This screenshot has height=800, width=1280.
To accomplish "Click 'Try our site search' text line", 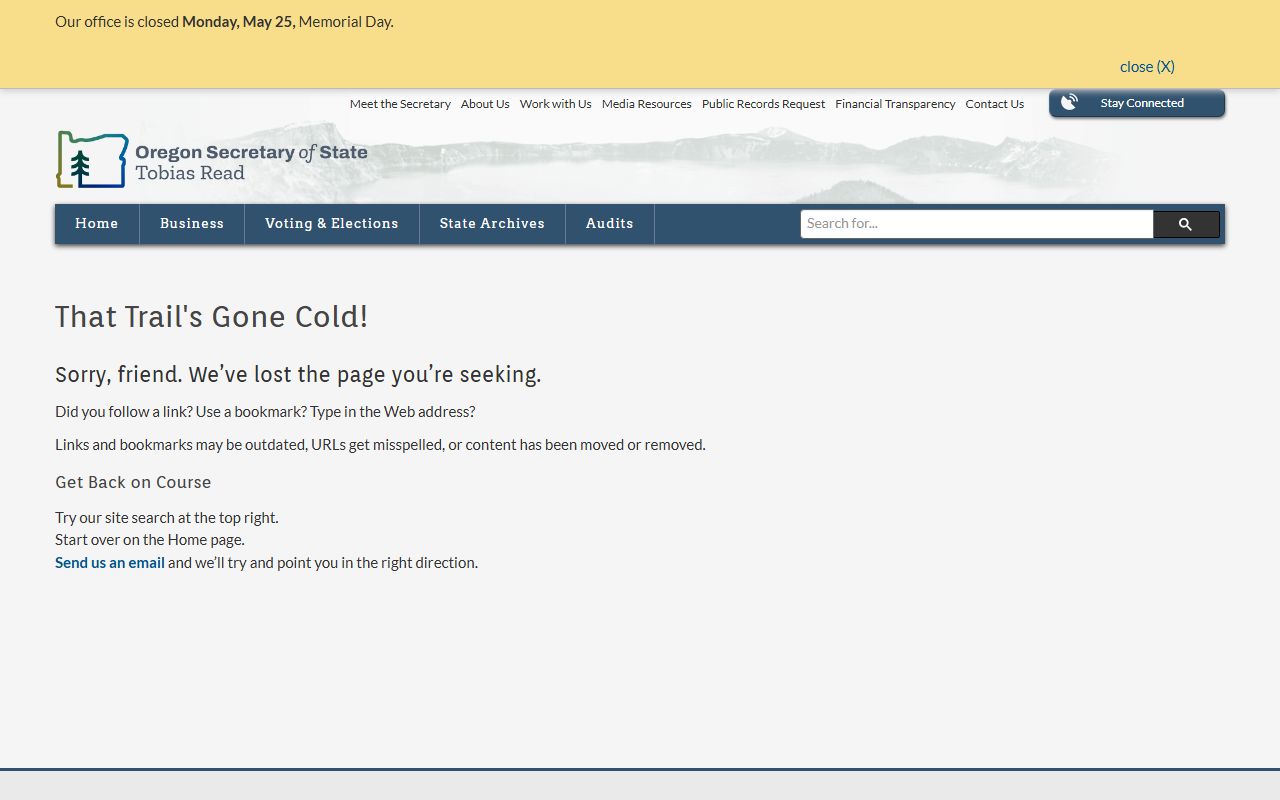I will pyautogui.click(x=167, y=518).
